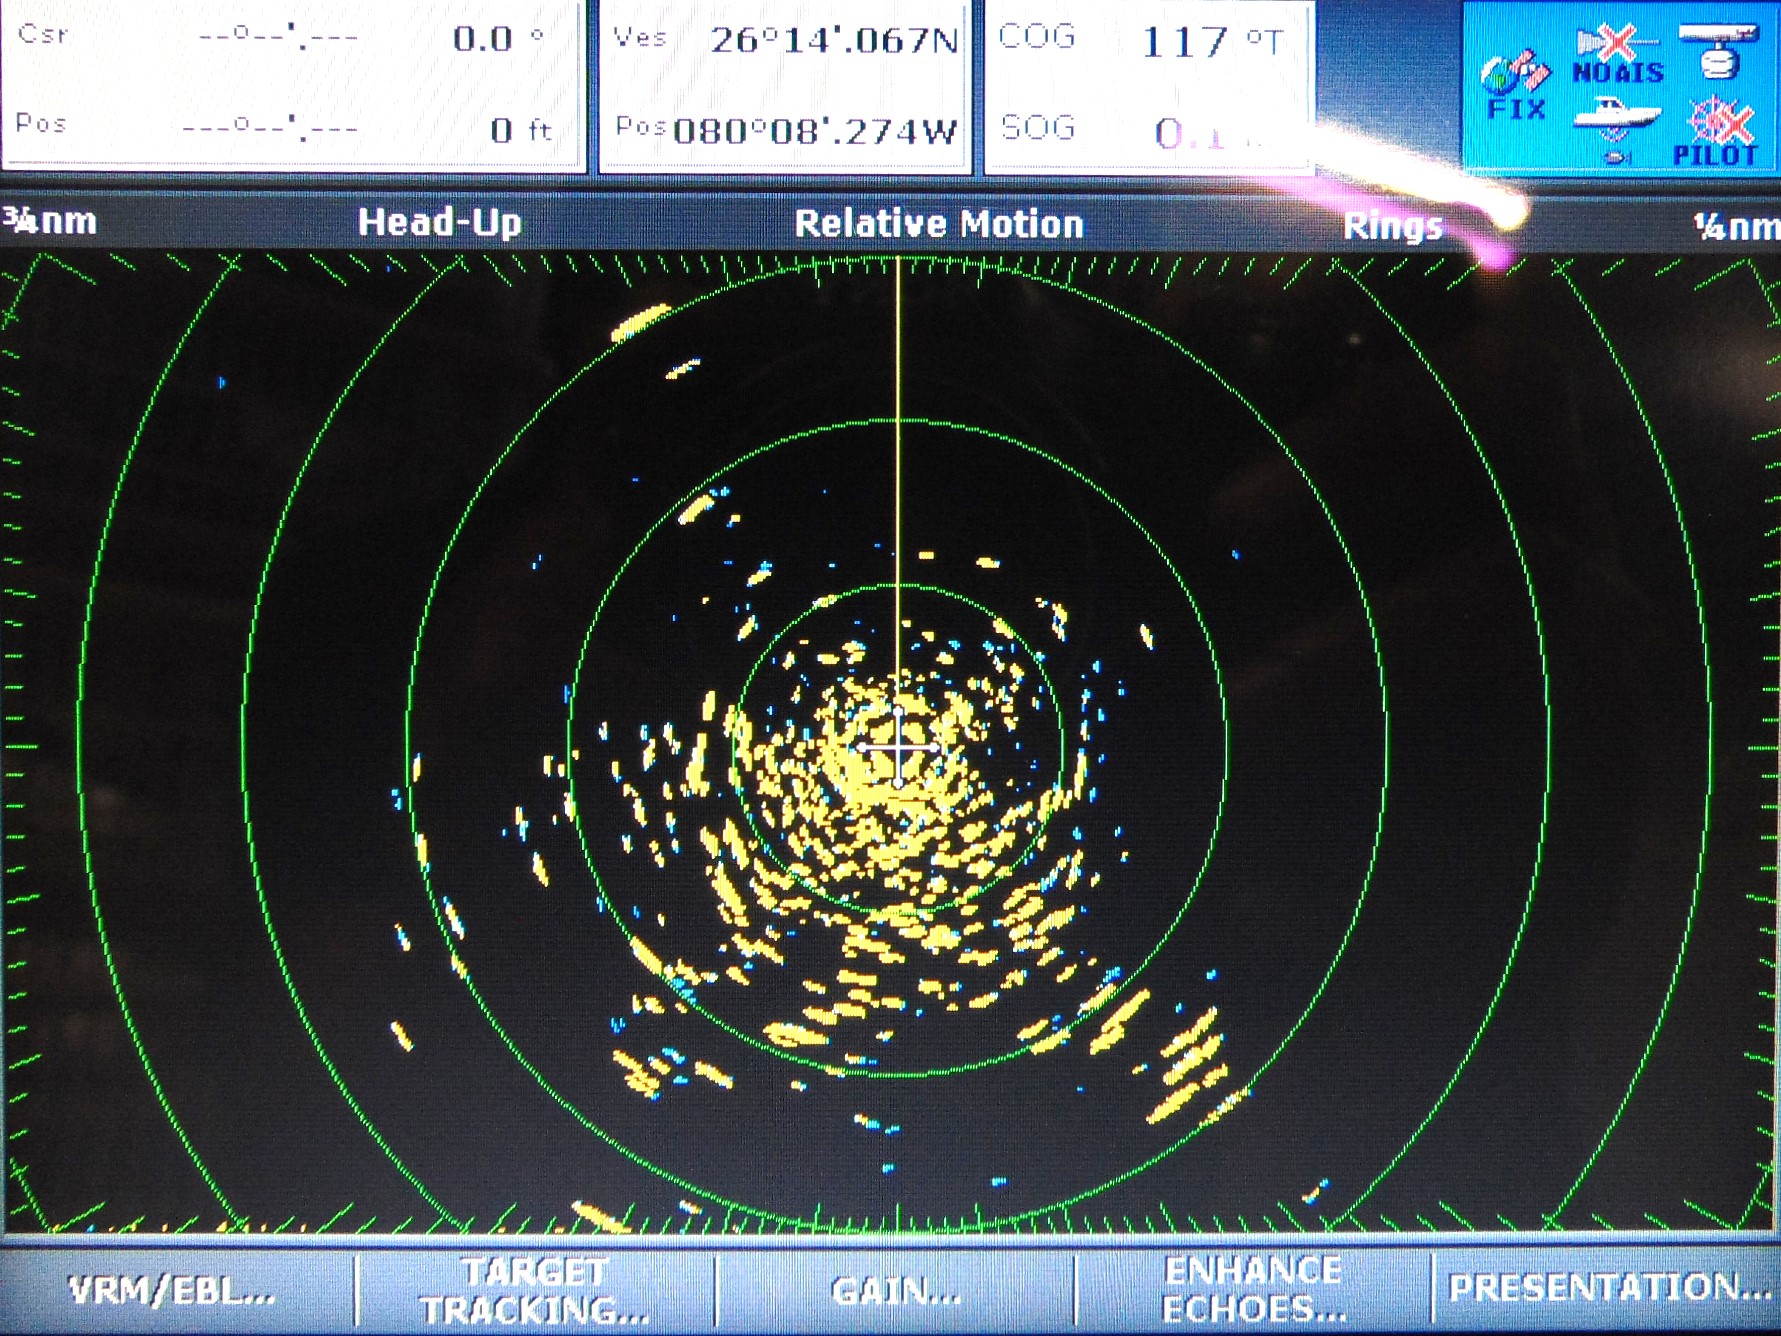The height and width of the screenshot is (1336, 1781).
Task: Tap the GPS FIX satellite icon
Action: pos(1515,87)
